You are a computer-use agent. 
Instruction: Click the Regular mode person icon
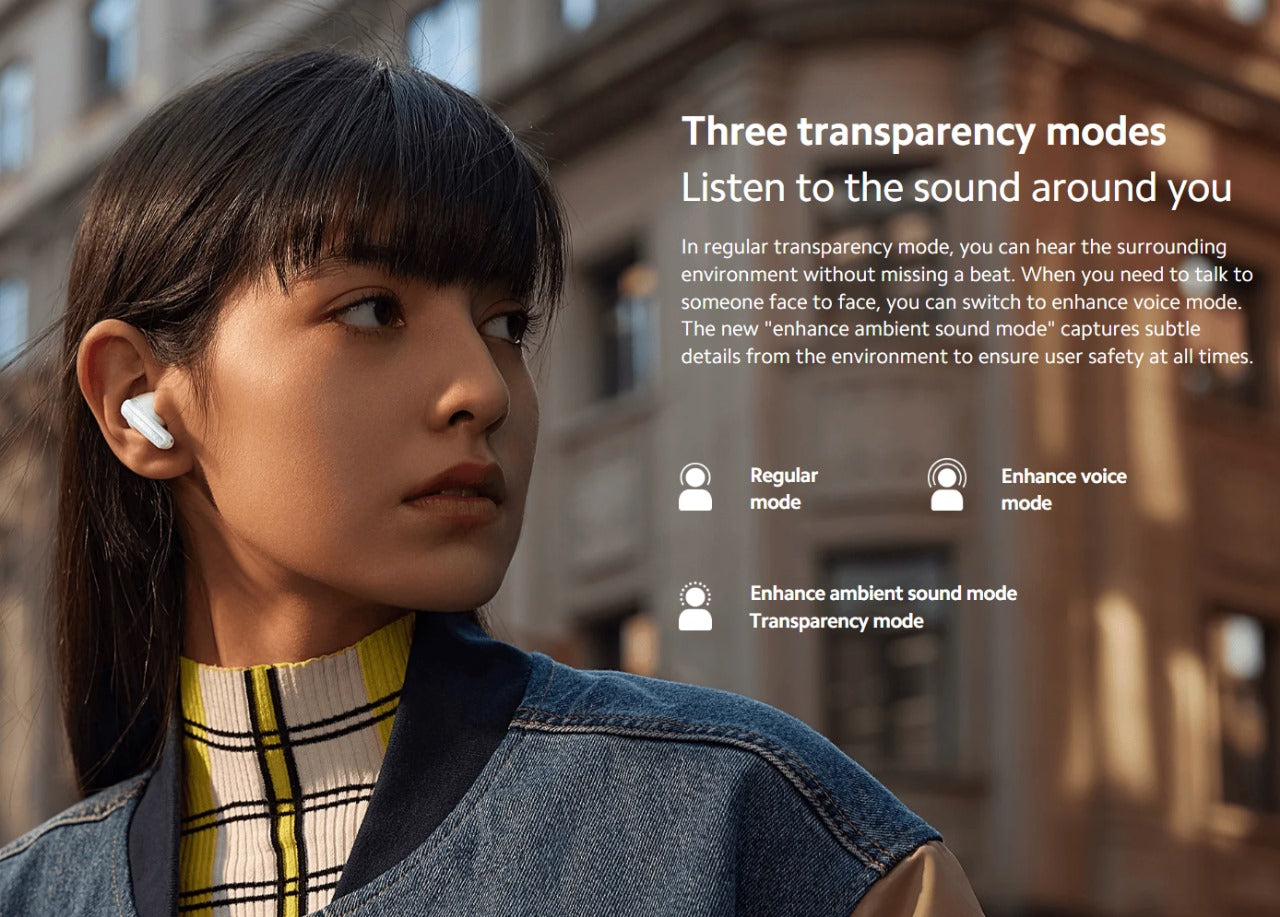(695, 487)
